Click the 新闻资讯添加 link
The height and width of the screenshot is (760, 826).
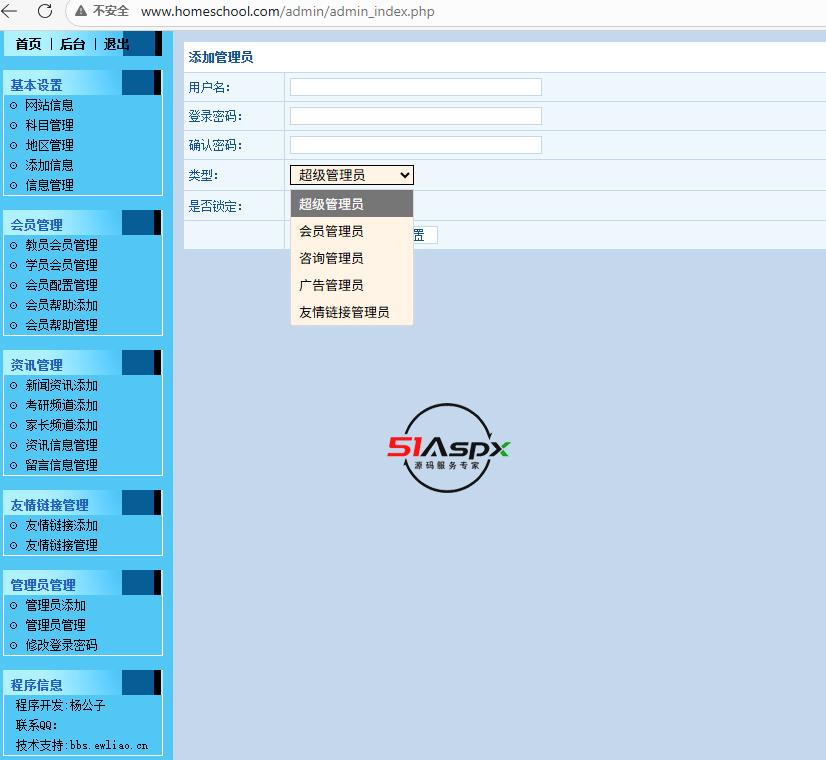pyautogui.click(x=62, y=386)
